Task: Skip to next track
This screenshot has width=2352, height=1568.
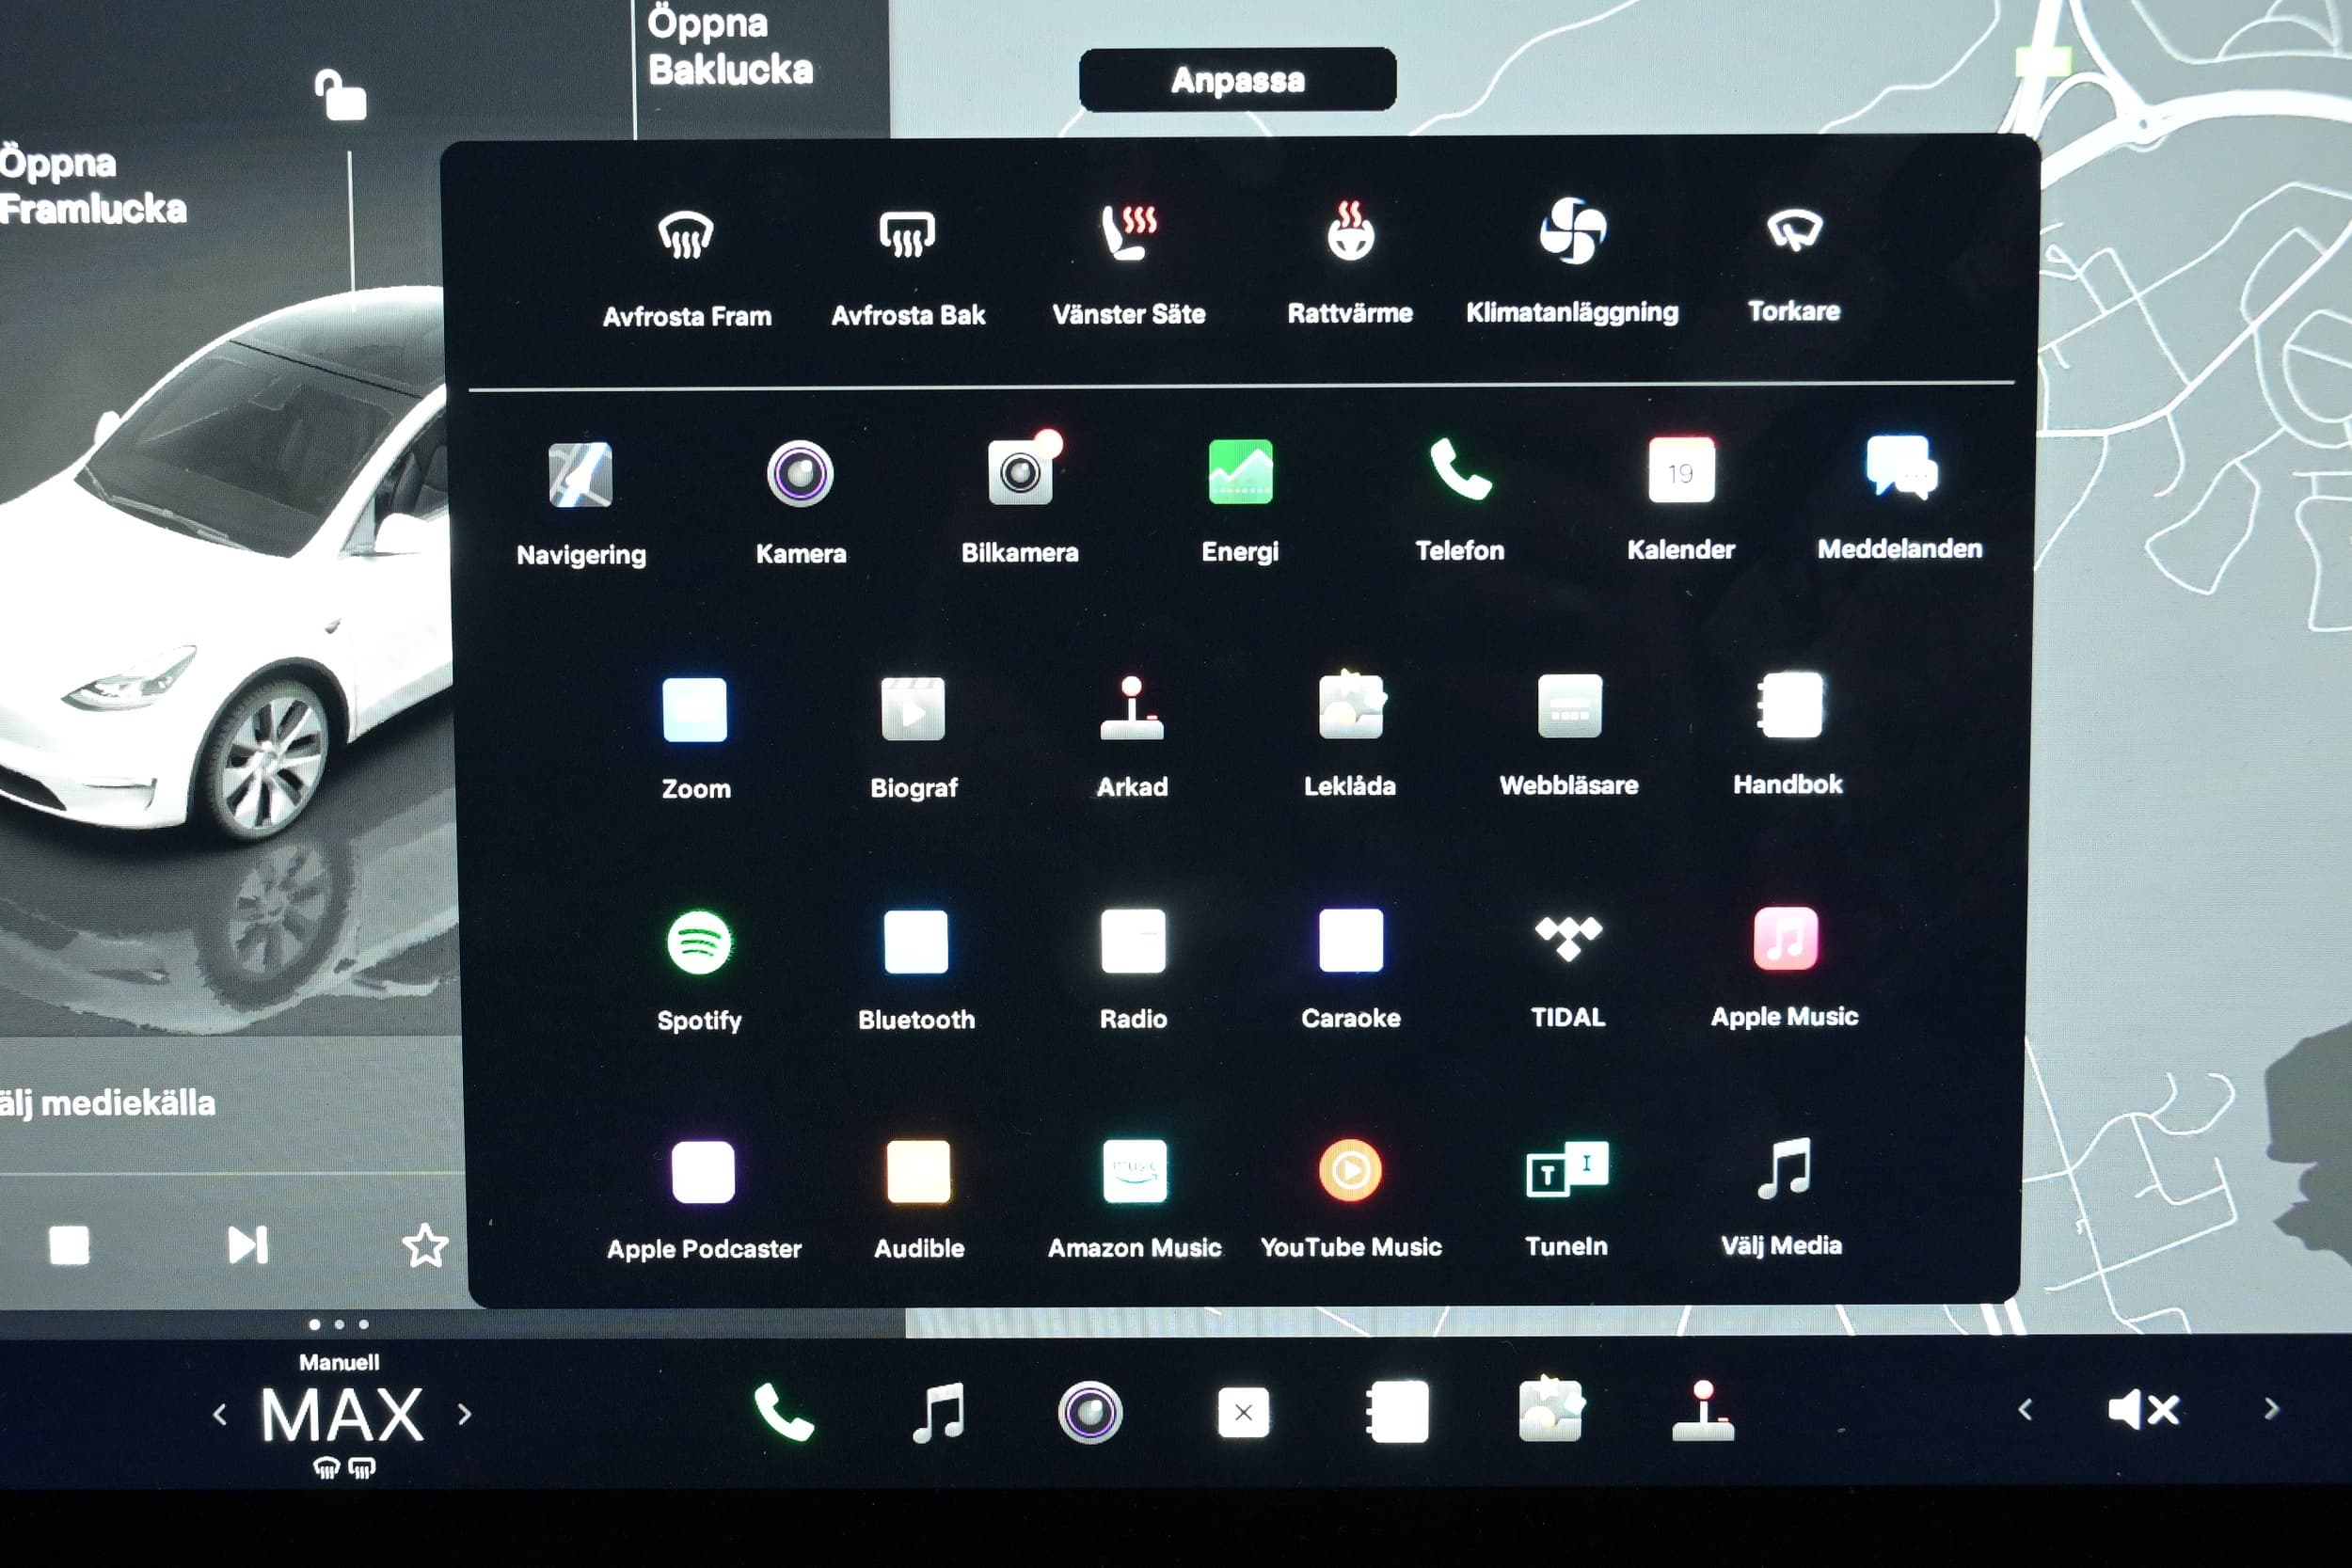Action: pyautogui.click(x=247, y=1245)
